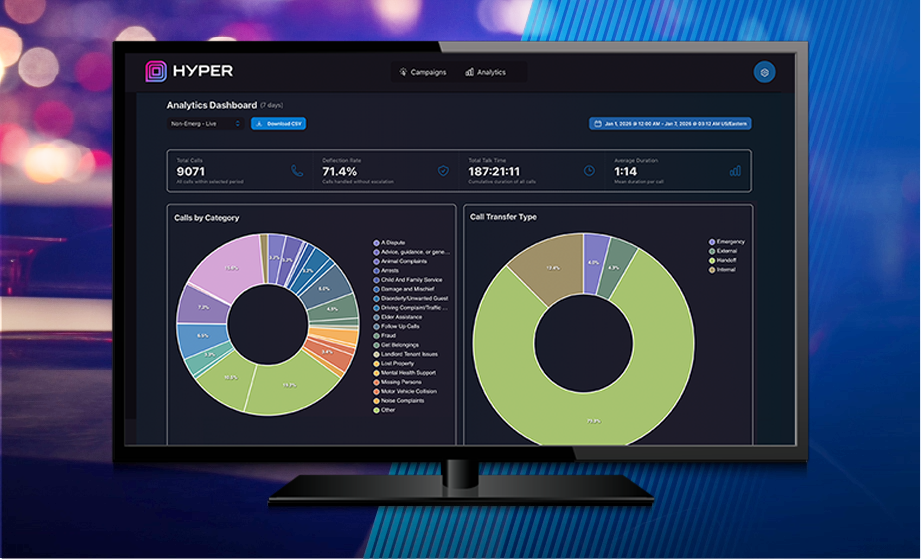Click the Handoff legend dot in Call Transfer Type

tap(712, 261)
